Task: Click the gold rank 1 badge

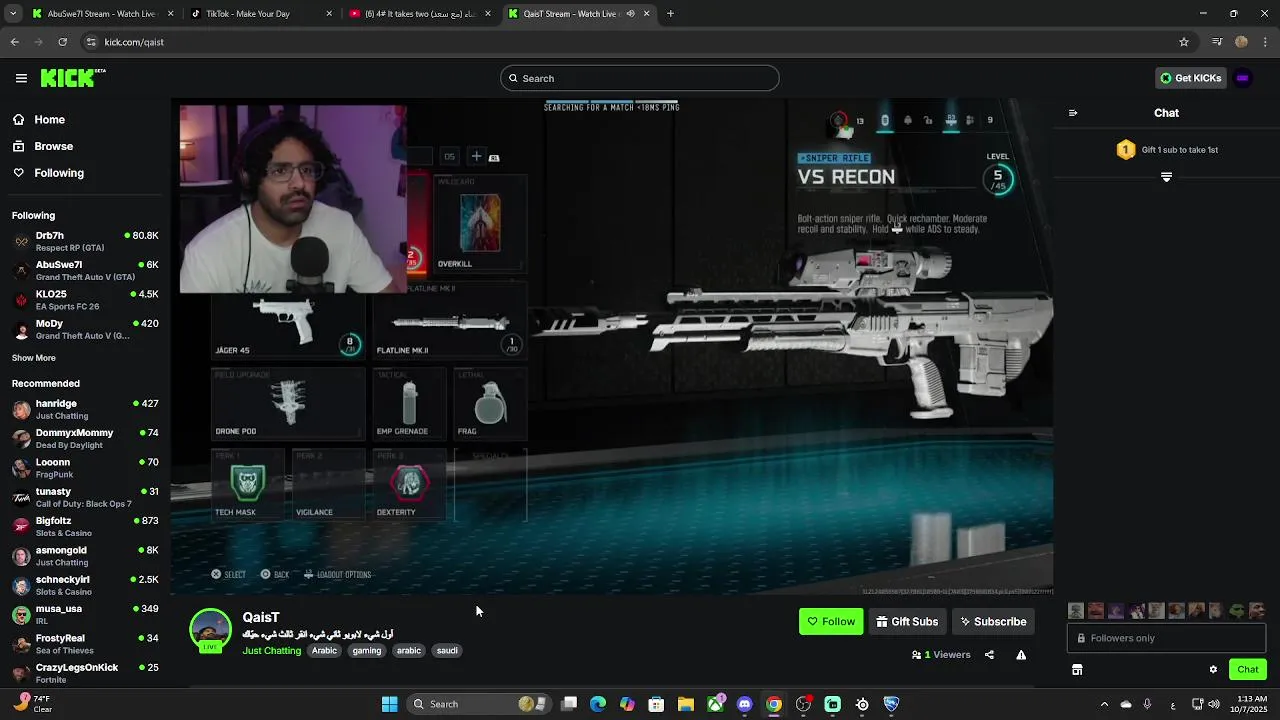Action: 1125,150
